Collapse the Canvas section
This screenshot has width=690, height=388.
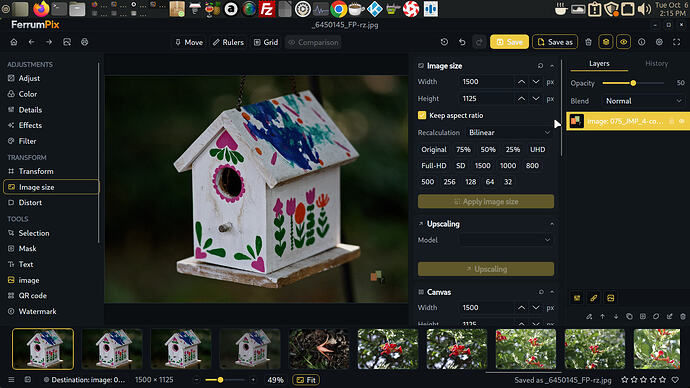tap(552, 292)
